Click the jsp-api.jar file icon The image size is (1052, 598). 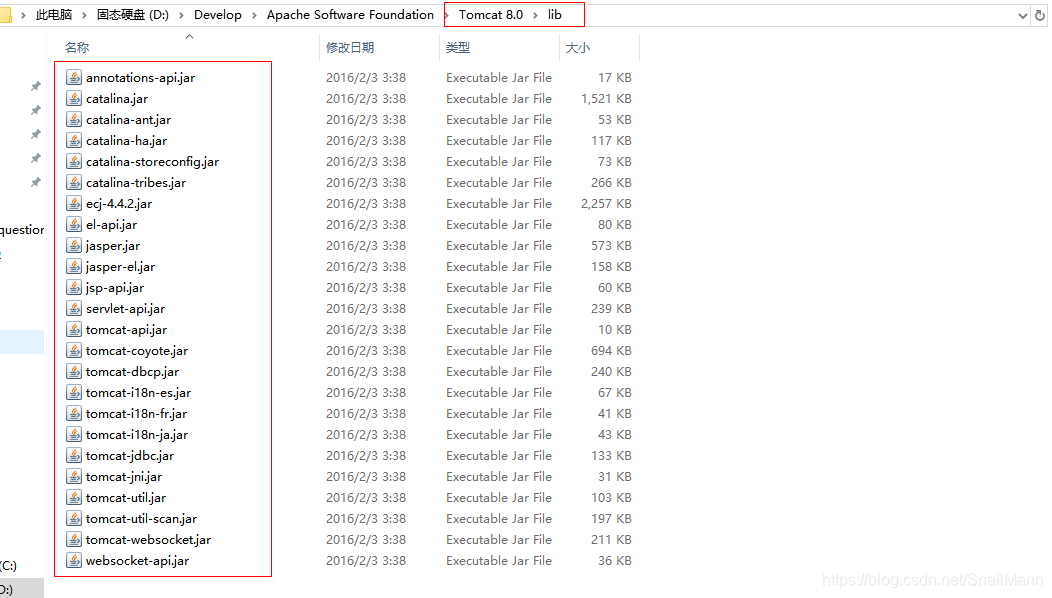[x=74, y=288]
